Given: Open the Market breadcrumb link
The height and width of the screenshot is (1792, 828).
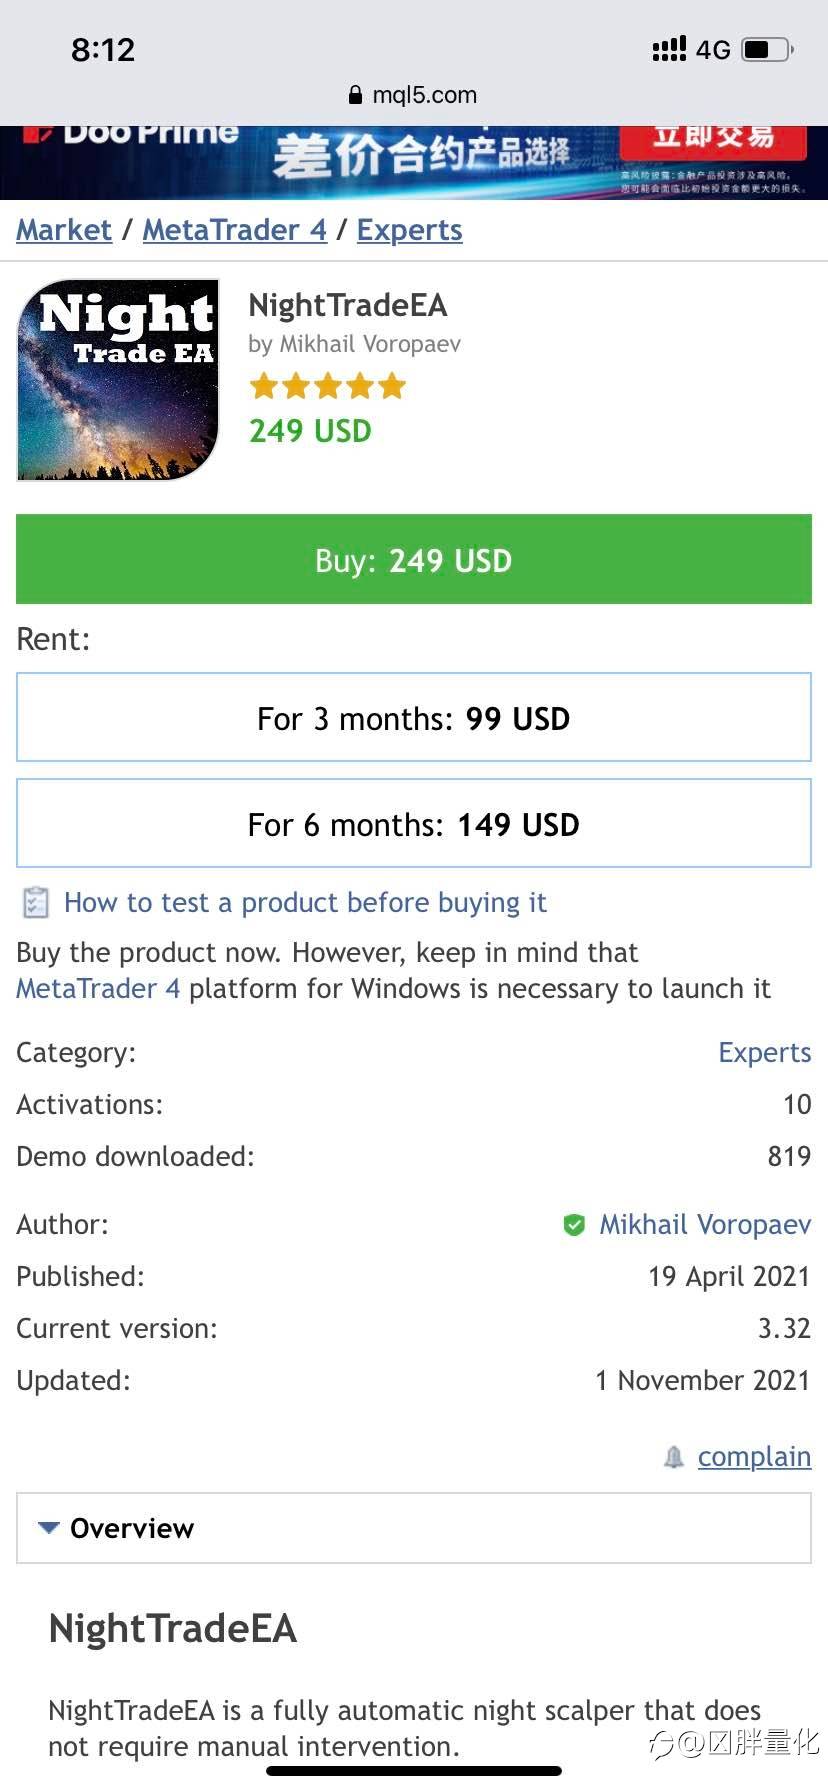Looking at the screenshot, I should coord(64,230).
